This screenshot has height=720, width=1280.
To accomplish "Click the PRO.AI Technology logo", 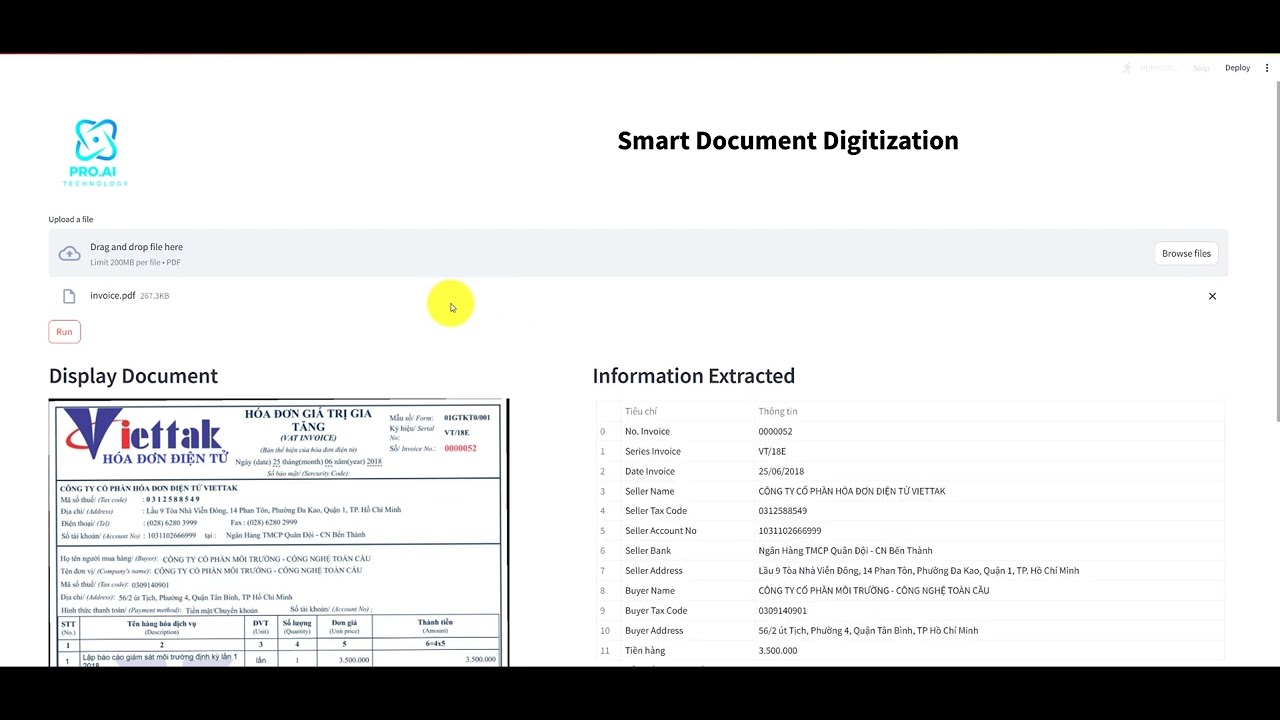I will 96,153.
